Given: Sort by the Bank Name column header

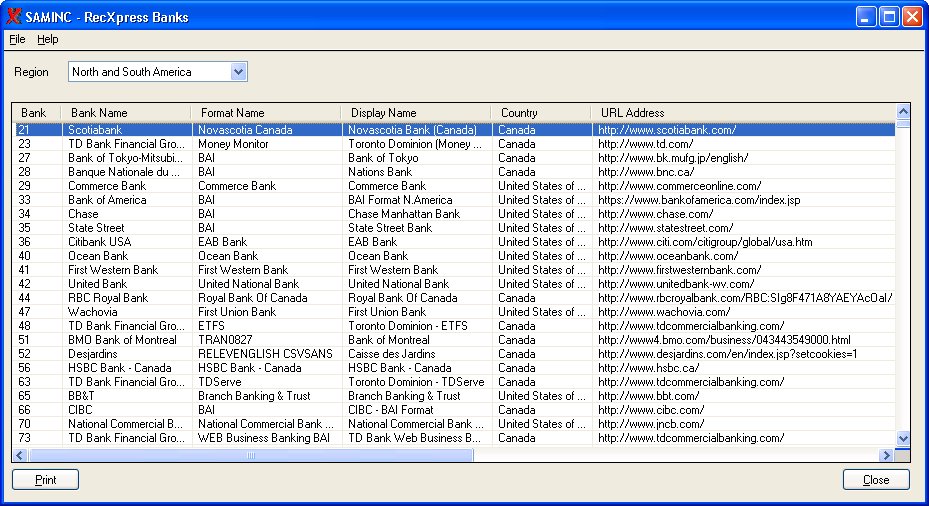Looking at the screenshot, I should pyautogui.click(x=126, y=113).
